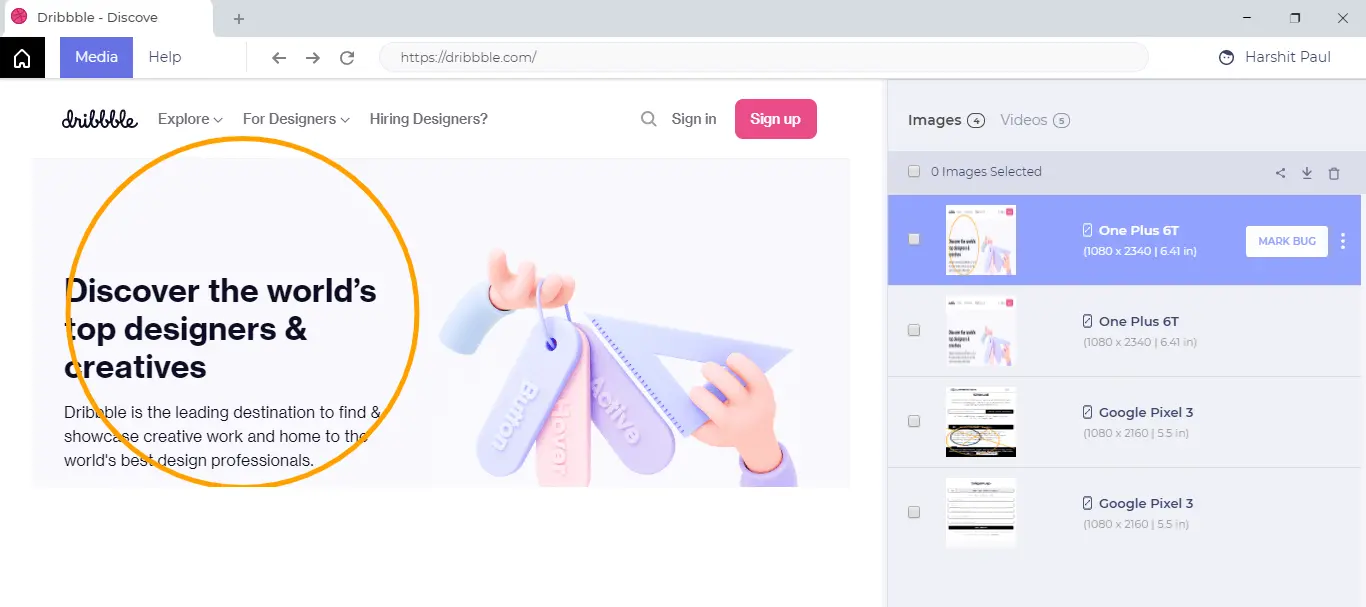1366x607 pixels.
Task: Toggle the select all images checkbox
Action: pyautogui.click(x=914, y=172)
